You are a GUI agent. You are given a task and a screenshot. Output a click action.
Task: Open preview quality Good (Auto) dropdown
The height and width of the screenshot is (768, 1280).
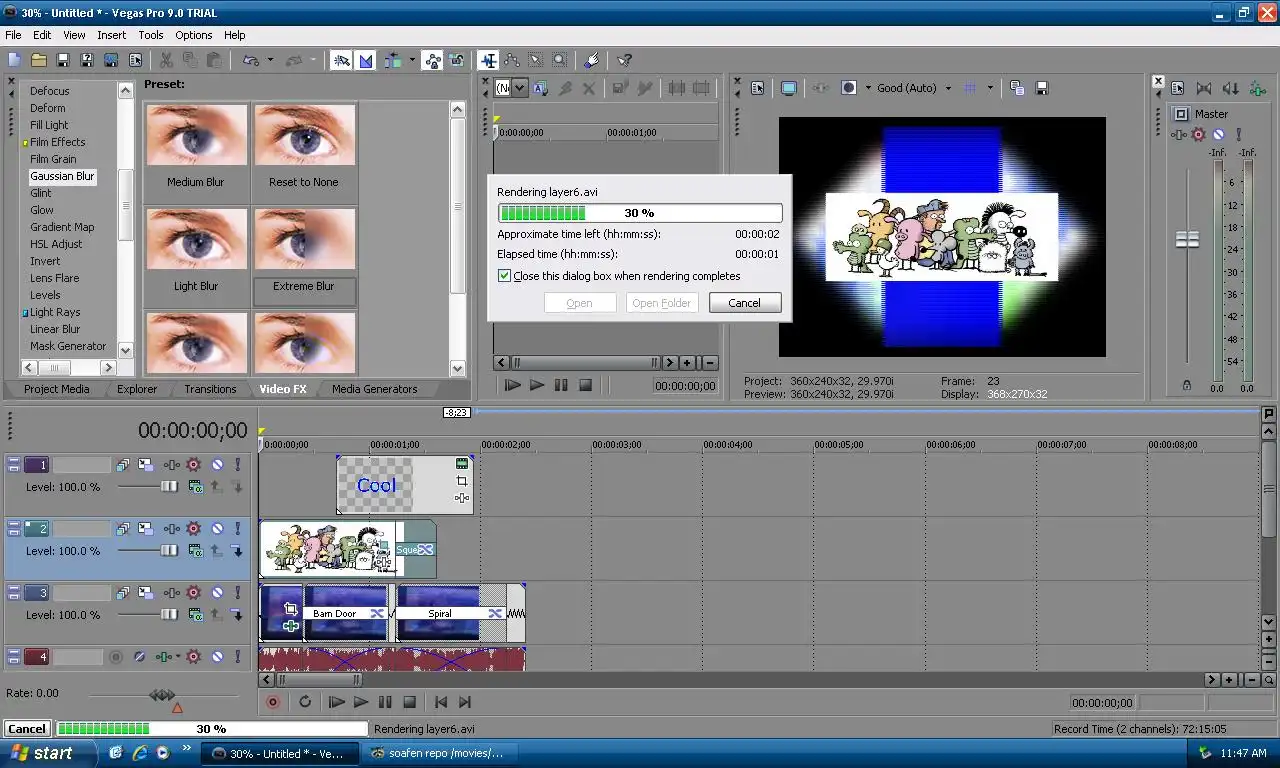pos(914,88)
